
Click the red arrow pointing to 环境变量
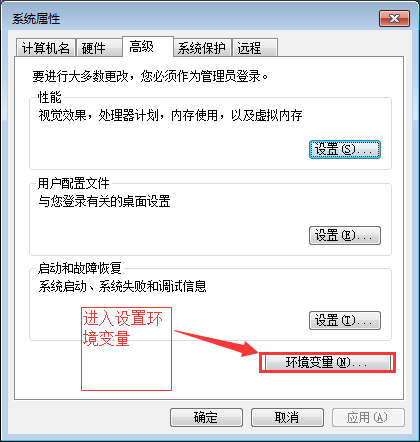(218, 343)
